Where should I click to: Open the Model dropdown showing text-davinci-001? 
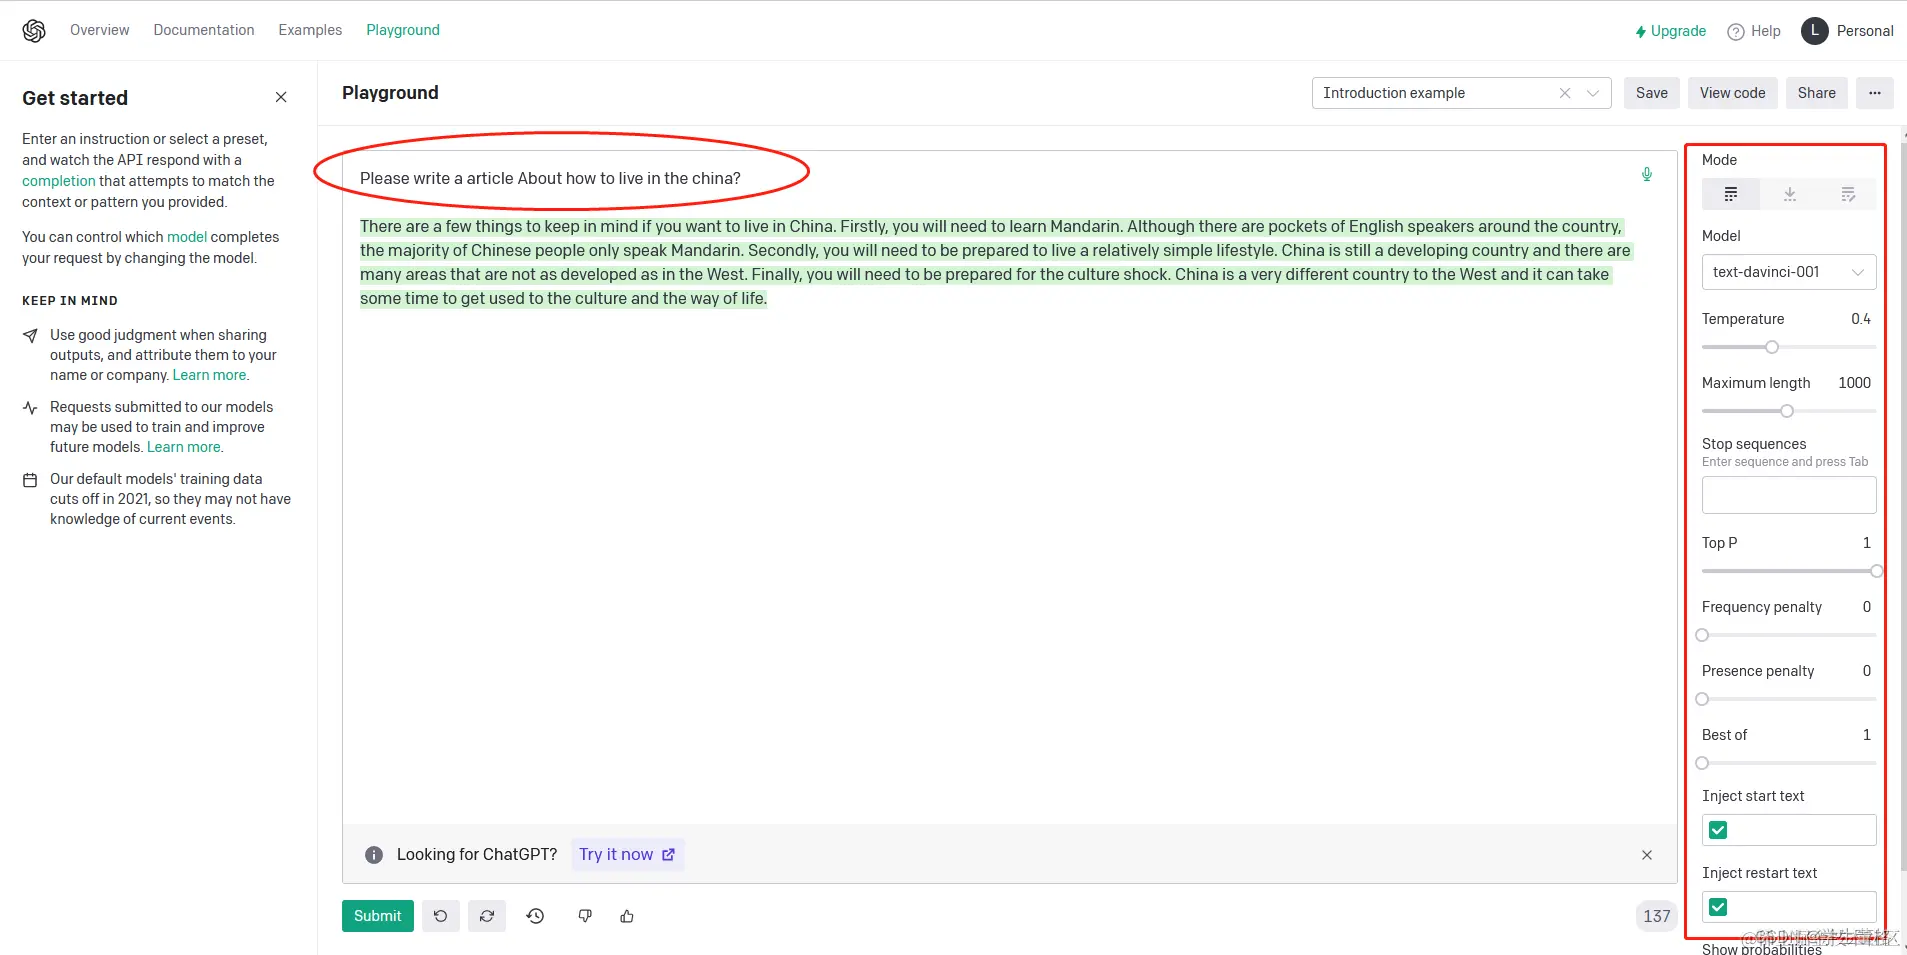coord(1787,271)
